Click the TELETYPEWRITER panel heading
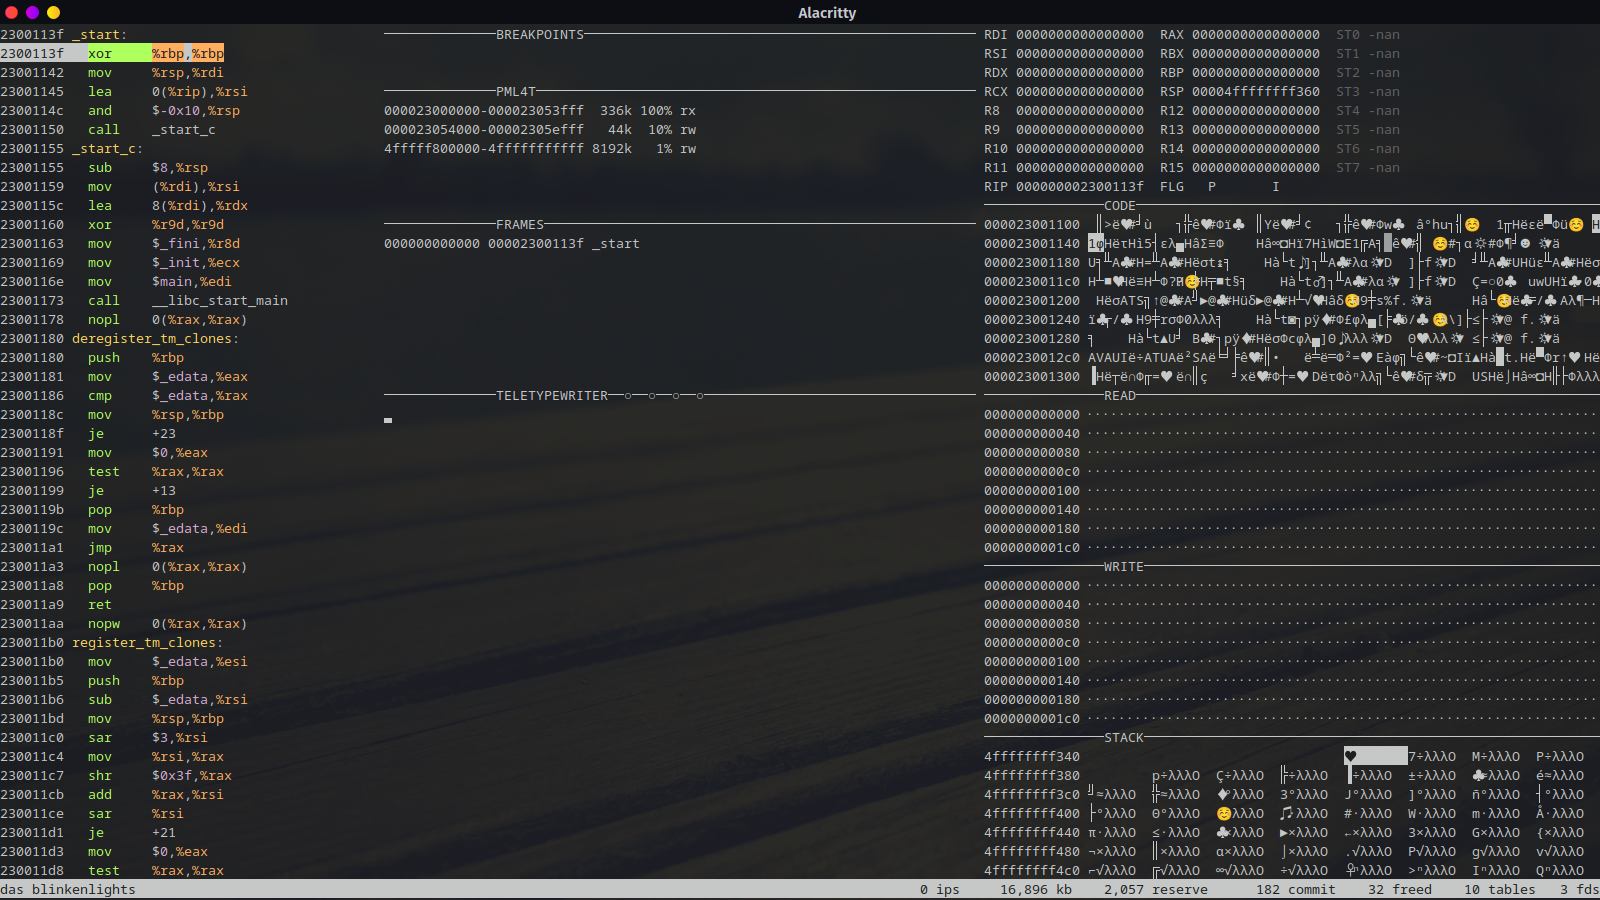Viewport: 1600px width, 900px height. [552, 396]
